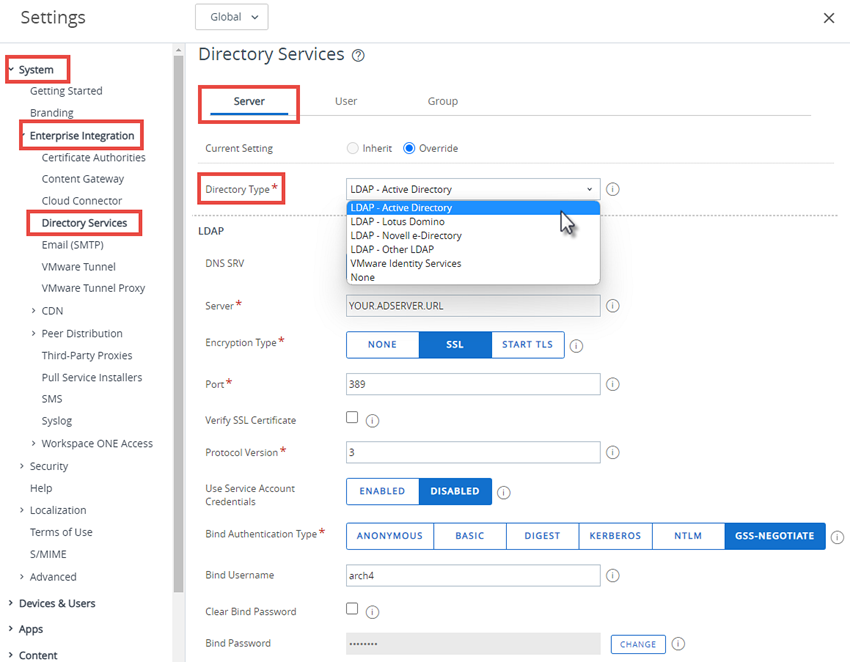Select DIGEST bind authentication

point(542,536)
